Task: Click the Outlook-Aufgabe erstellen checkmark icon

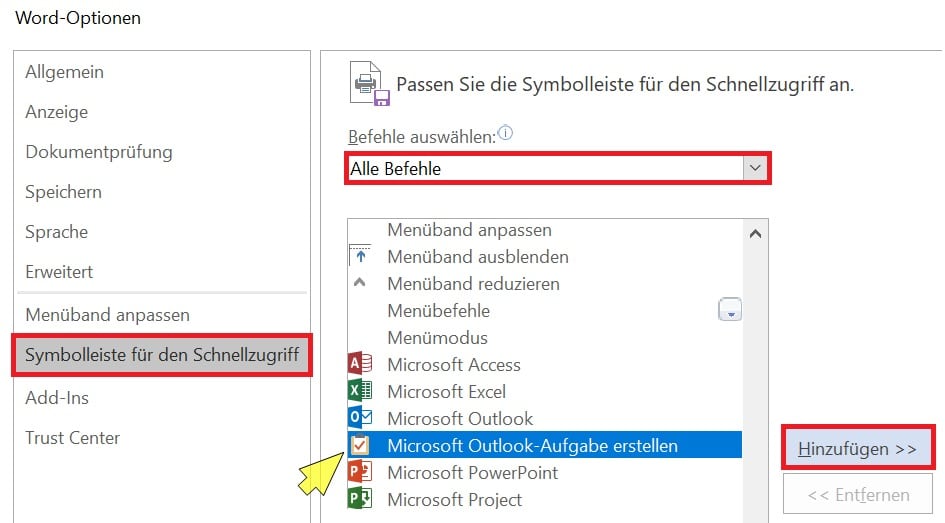Action: point(359,446)
